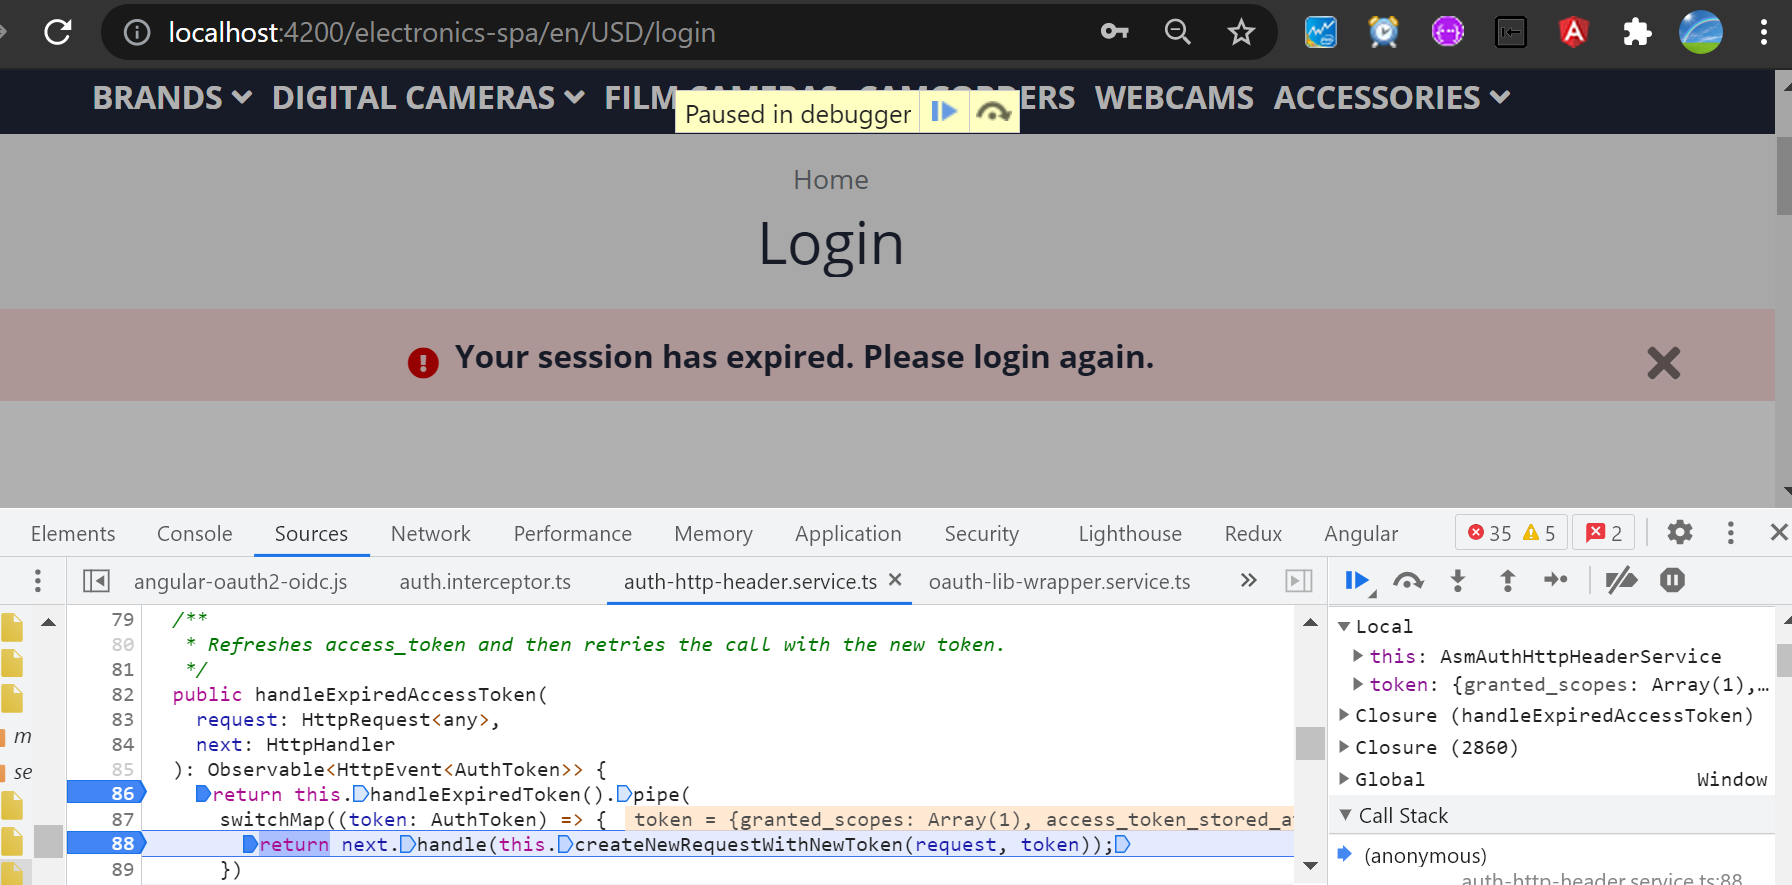Click the purple Redux extension icon
The height and width of the screenshot is (885, 1792).
pos(1447,32)
